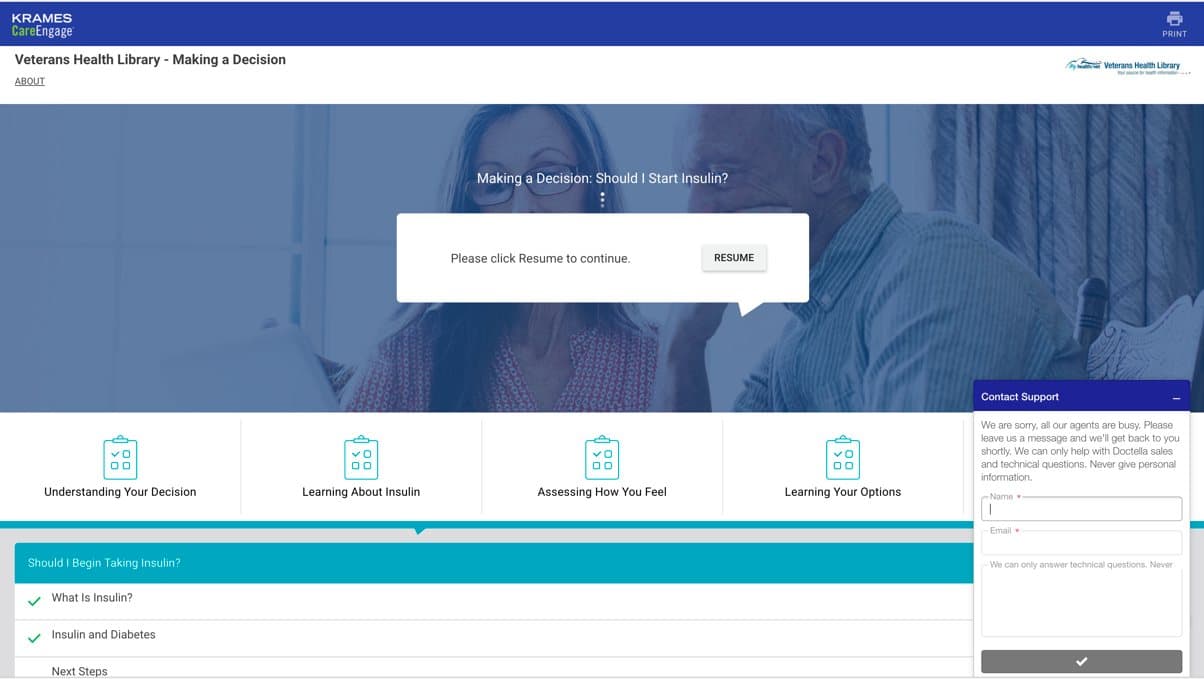Image resolution: width=1204 pixels, height=679 pixels.
Task: Select the Assessing How You Feel tab
Action: (602, 466)
